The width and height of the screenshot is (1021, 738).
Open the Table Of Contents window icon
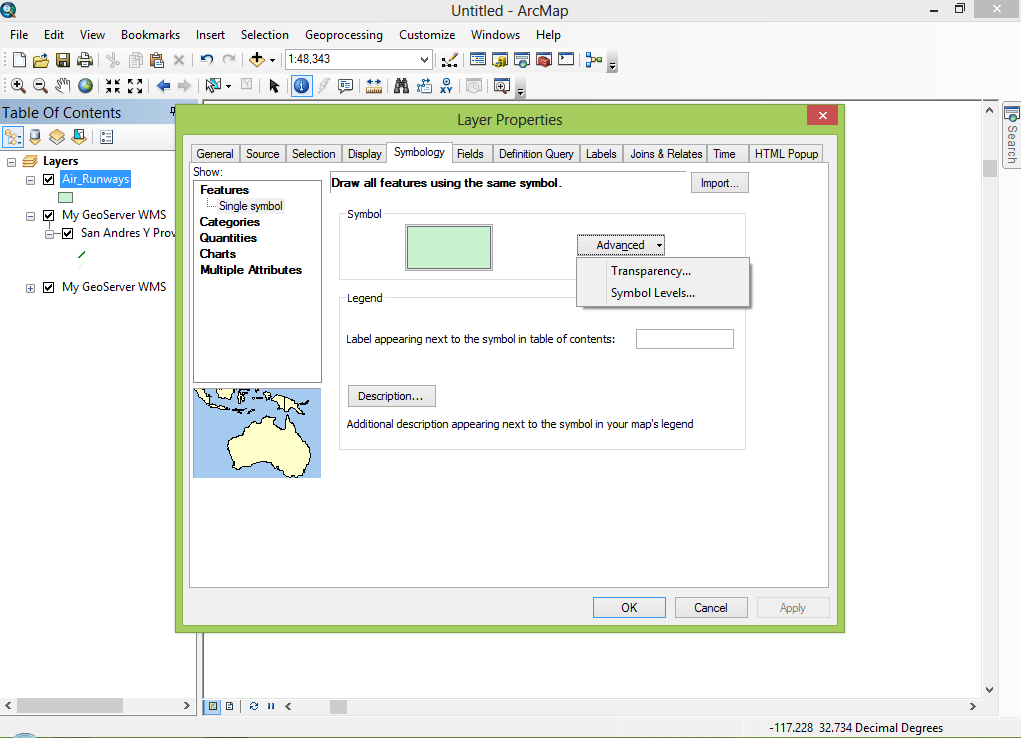click(x=477, y=60)
